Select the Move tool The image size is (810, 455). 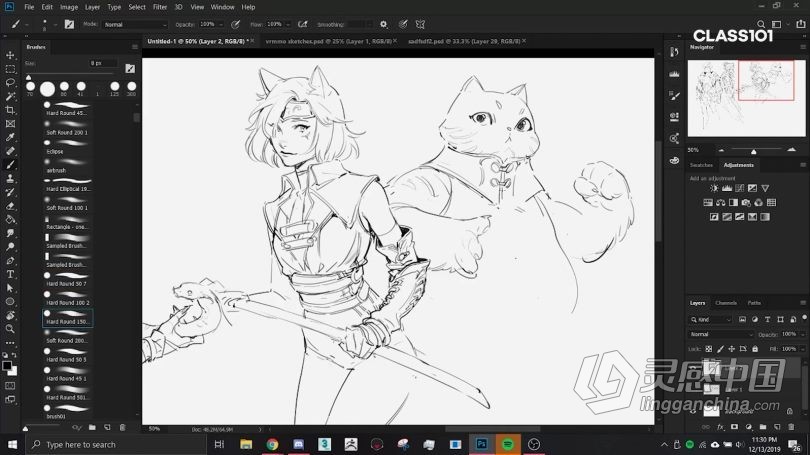pos(10,55)
